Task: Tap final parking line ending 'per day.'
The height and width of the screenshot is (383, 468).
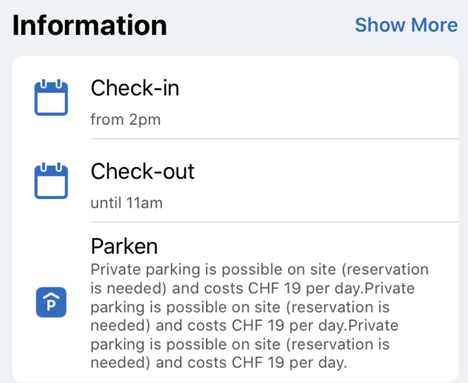Action: [219, 363]
